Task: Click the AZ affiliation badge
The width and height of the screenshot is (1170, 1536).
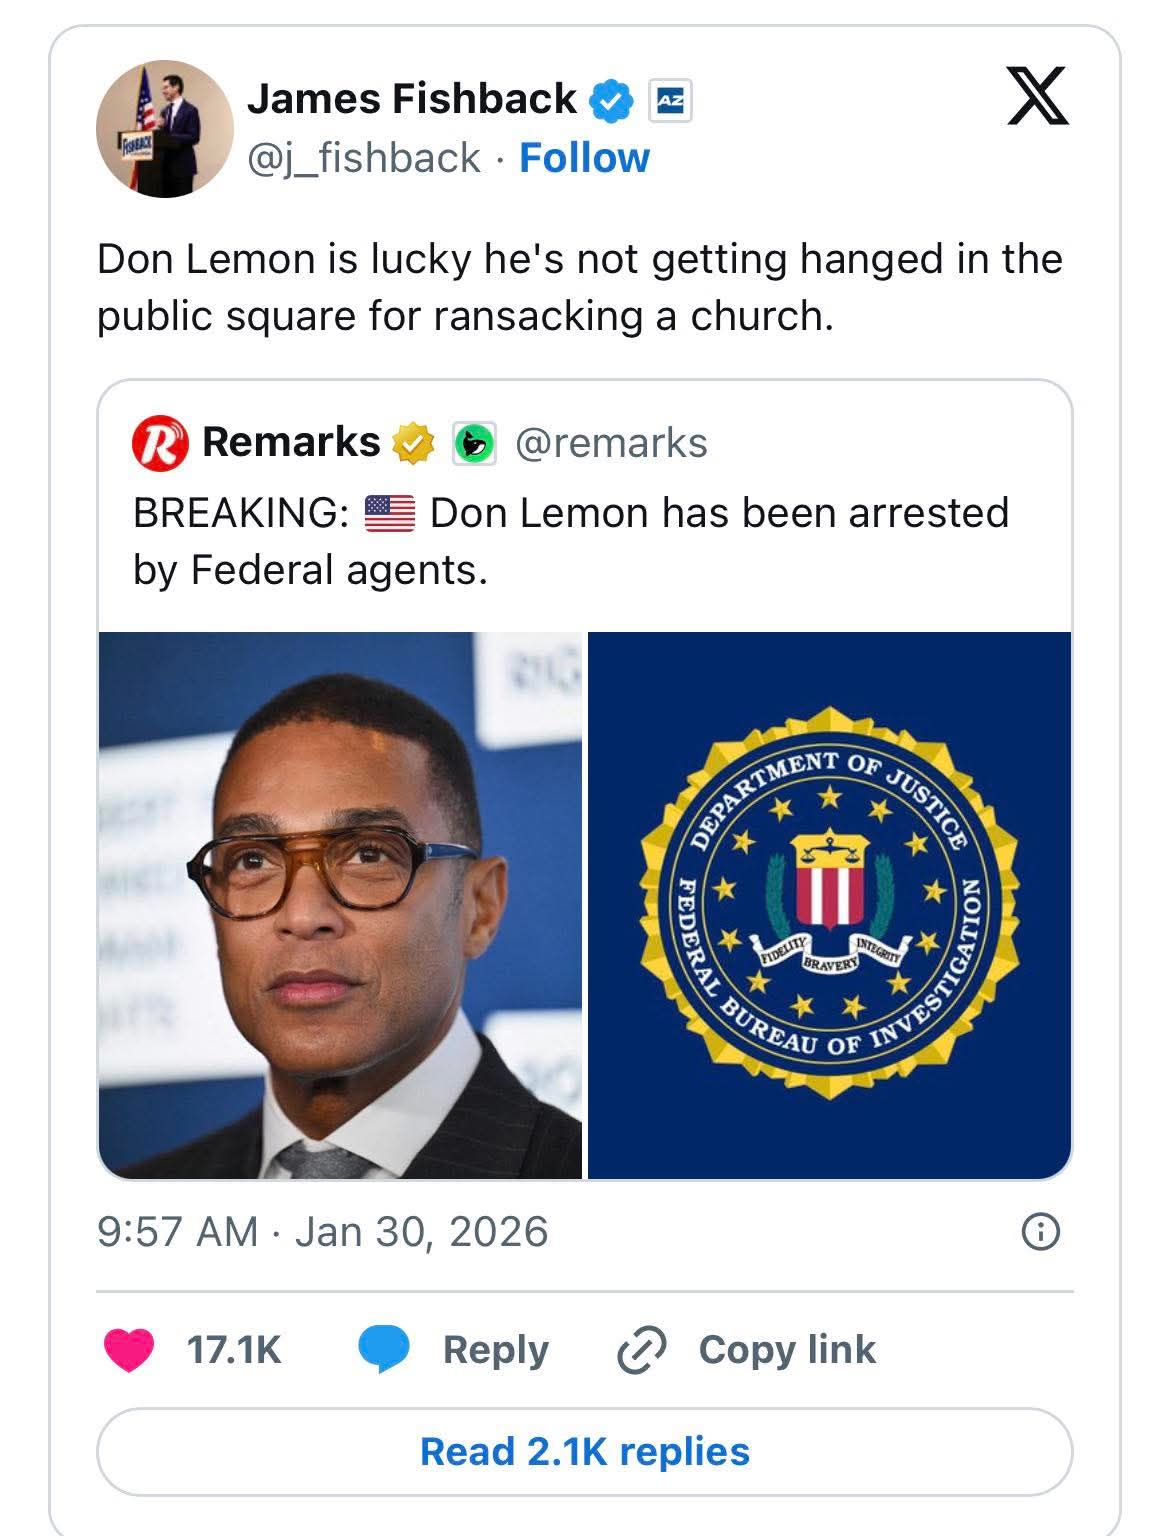Action: [671, 100]
